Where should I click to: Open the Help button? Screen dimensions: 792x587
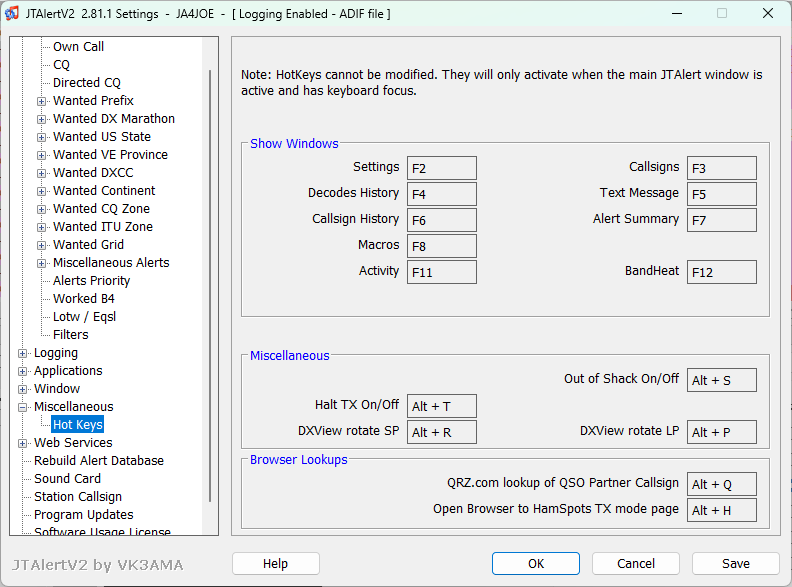coord(276,563)
